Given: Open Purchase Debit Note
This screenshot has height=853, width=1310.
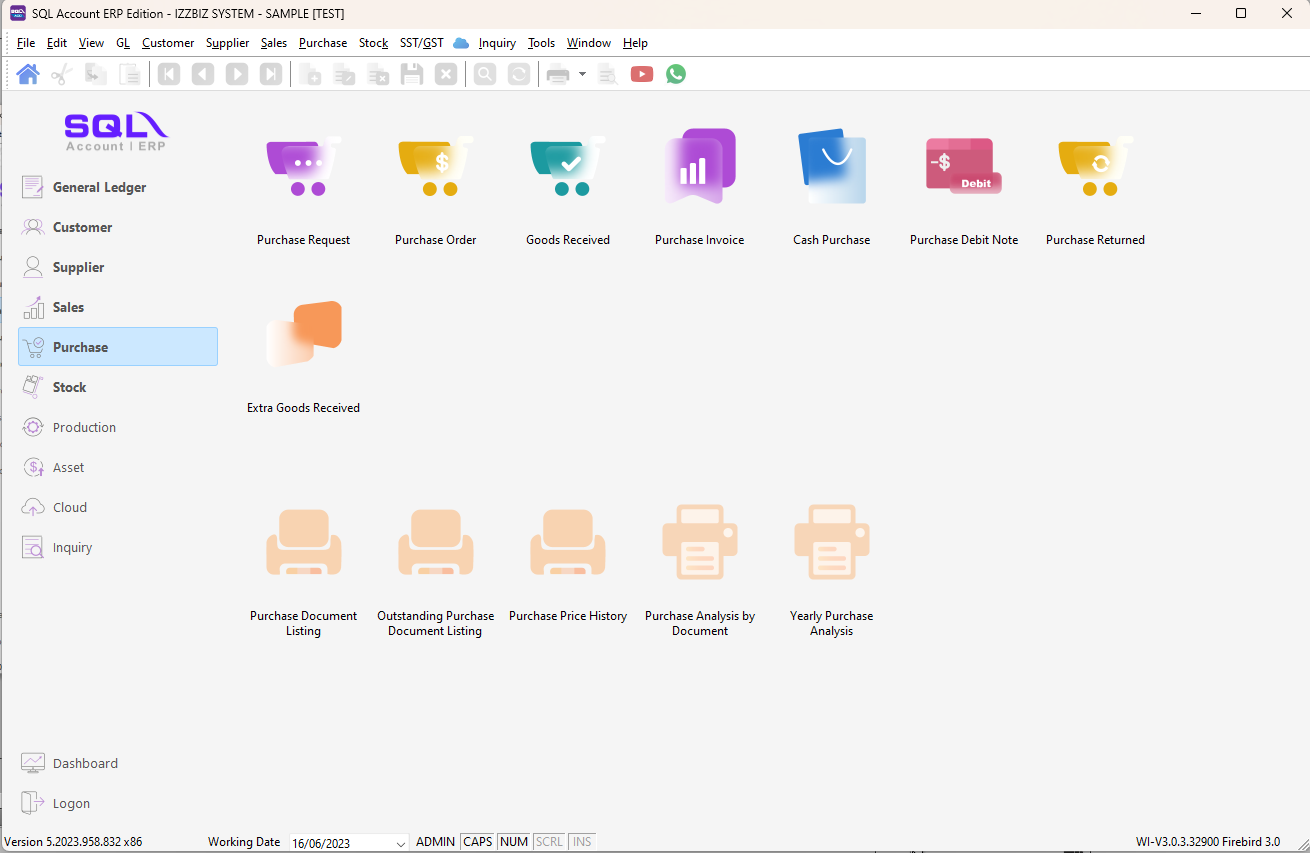Looking at the screenshot, I should pyautogui.click(x=964, y=187).
